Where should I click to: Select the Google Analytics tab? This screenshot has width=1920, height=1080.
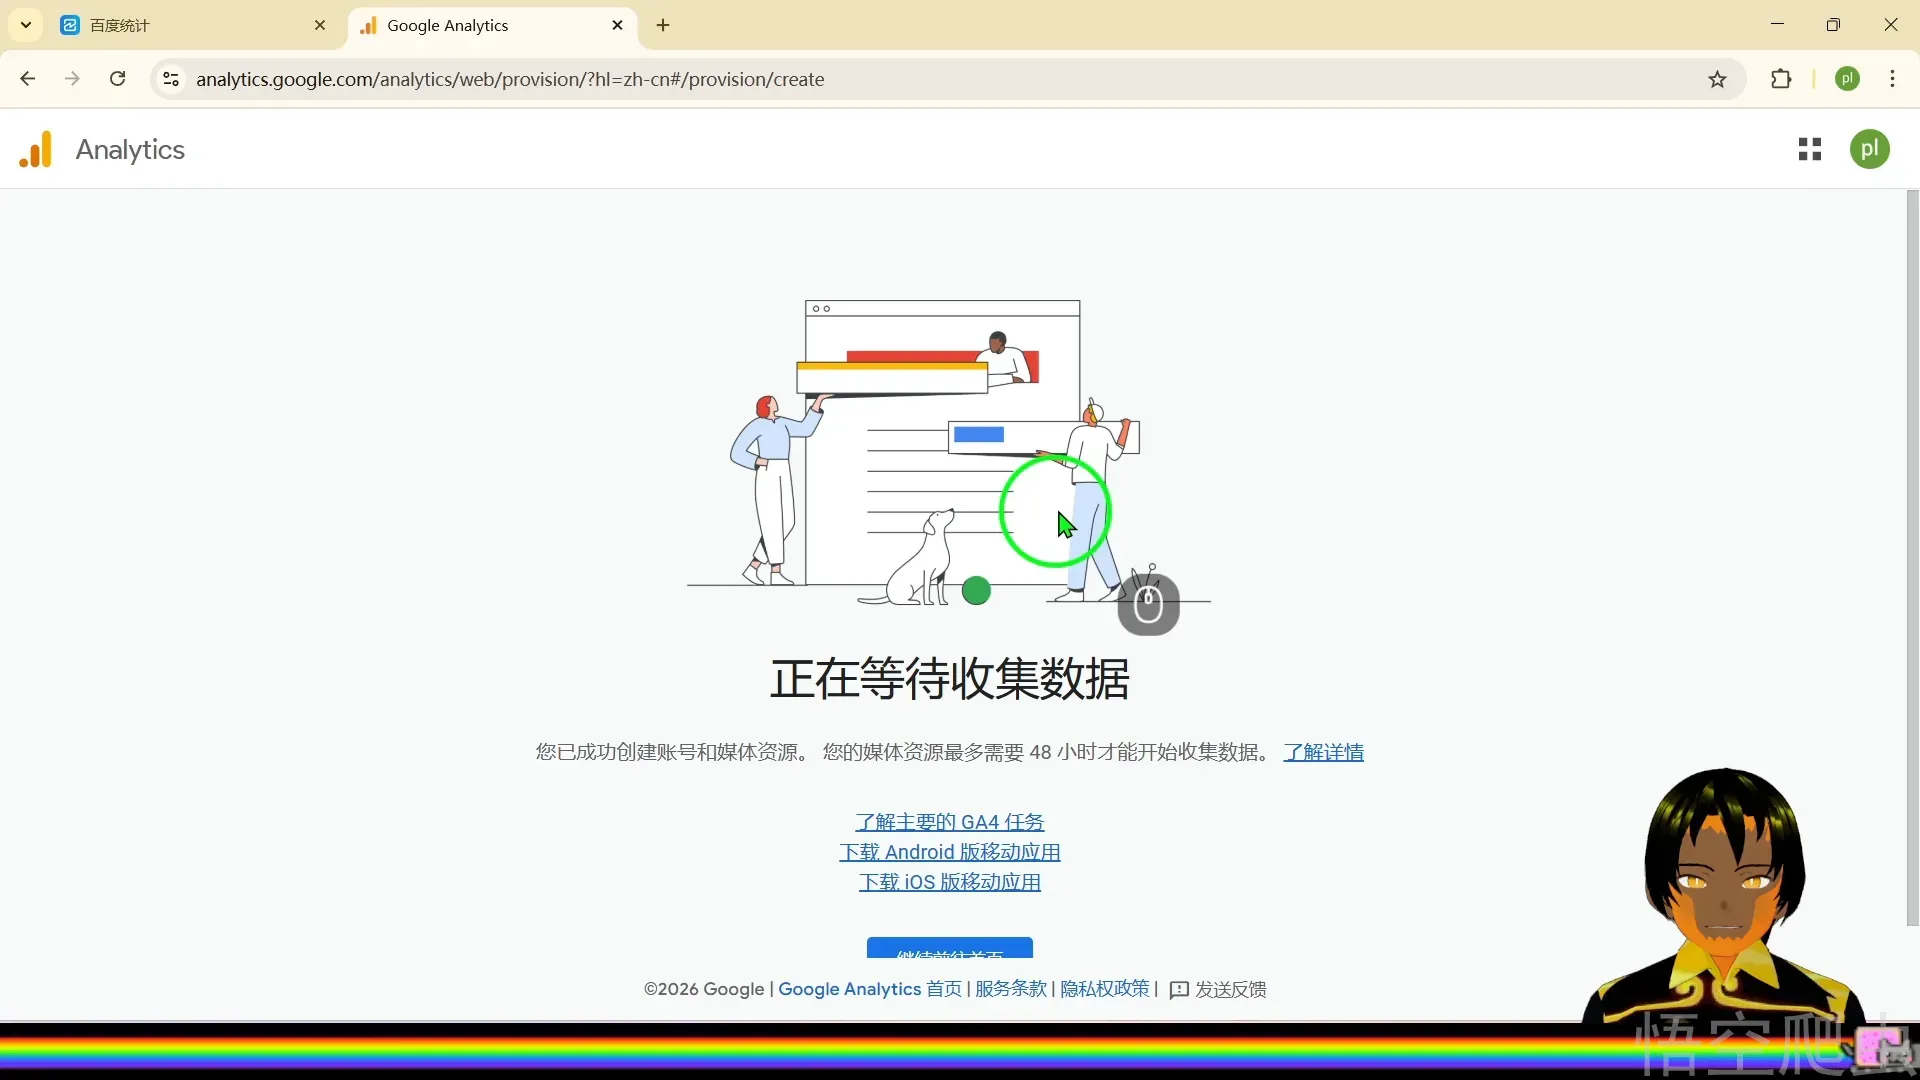(470, 26)
